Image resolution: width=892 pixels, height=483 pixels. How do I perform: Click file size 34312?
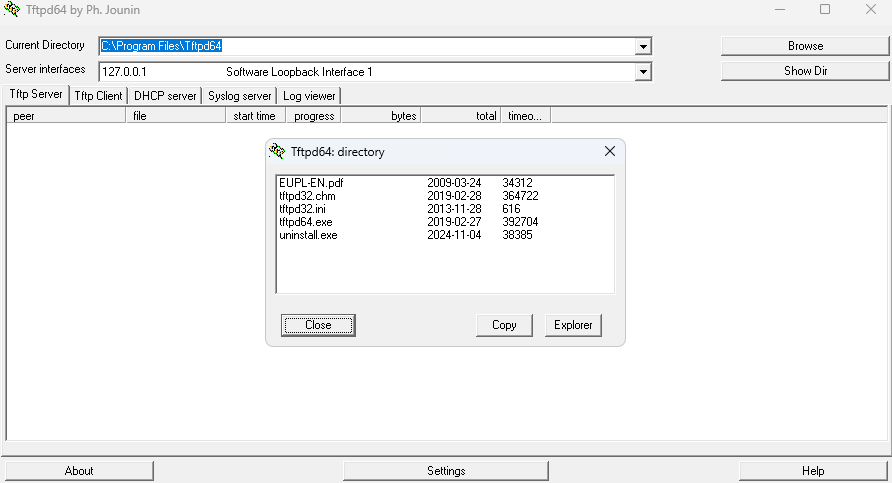pos(517,183)
